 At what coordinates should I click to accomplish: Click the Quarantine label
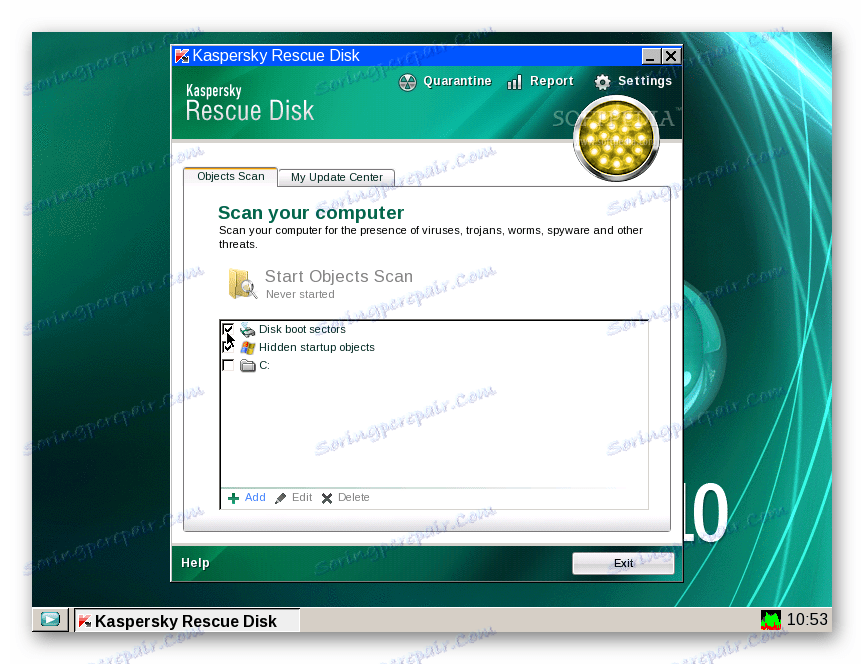[x=457, y=81]
